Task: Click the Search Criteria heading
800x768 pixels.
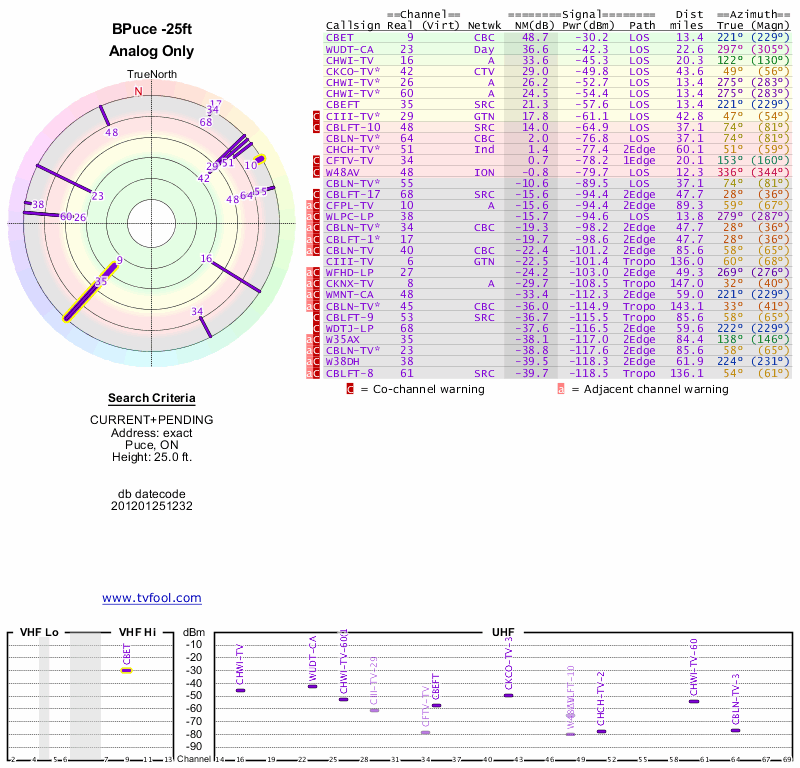Action: (151, 398)
